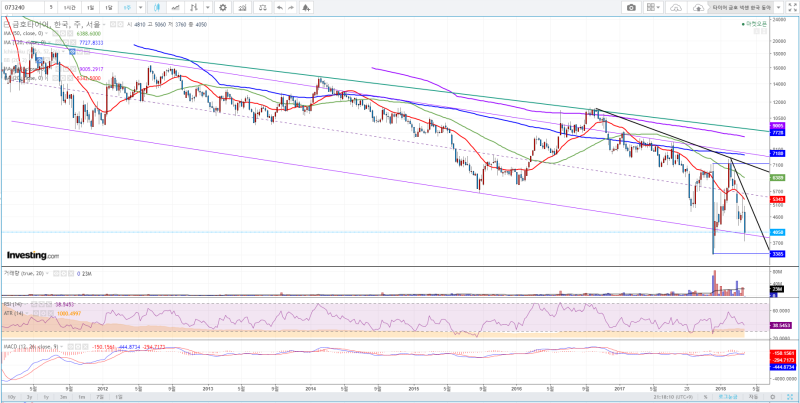
Task: Open settings for the MA 50 indicator
Action: coord(63,33)
